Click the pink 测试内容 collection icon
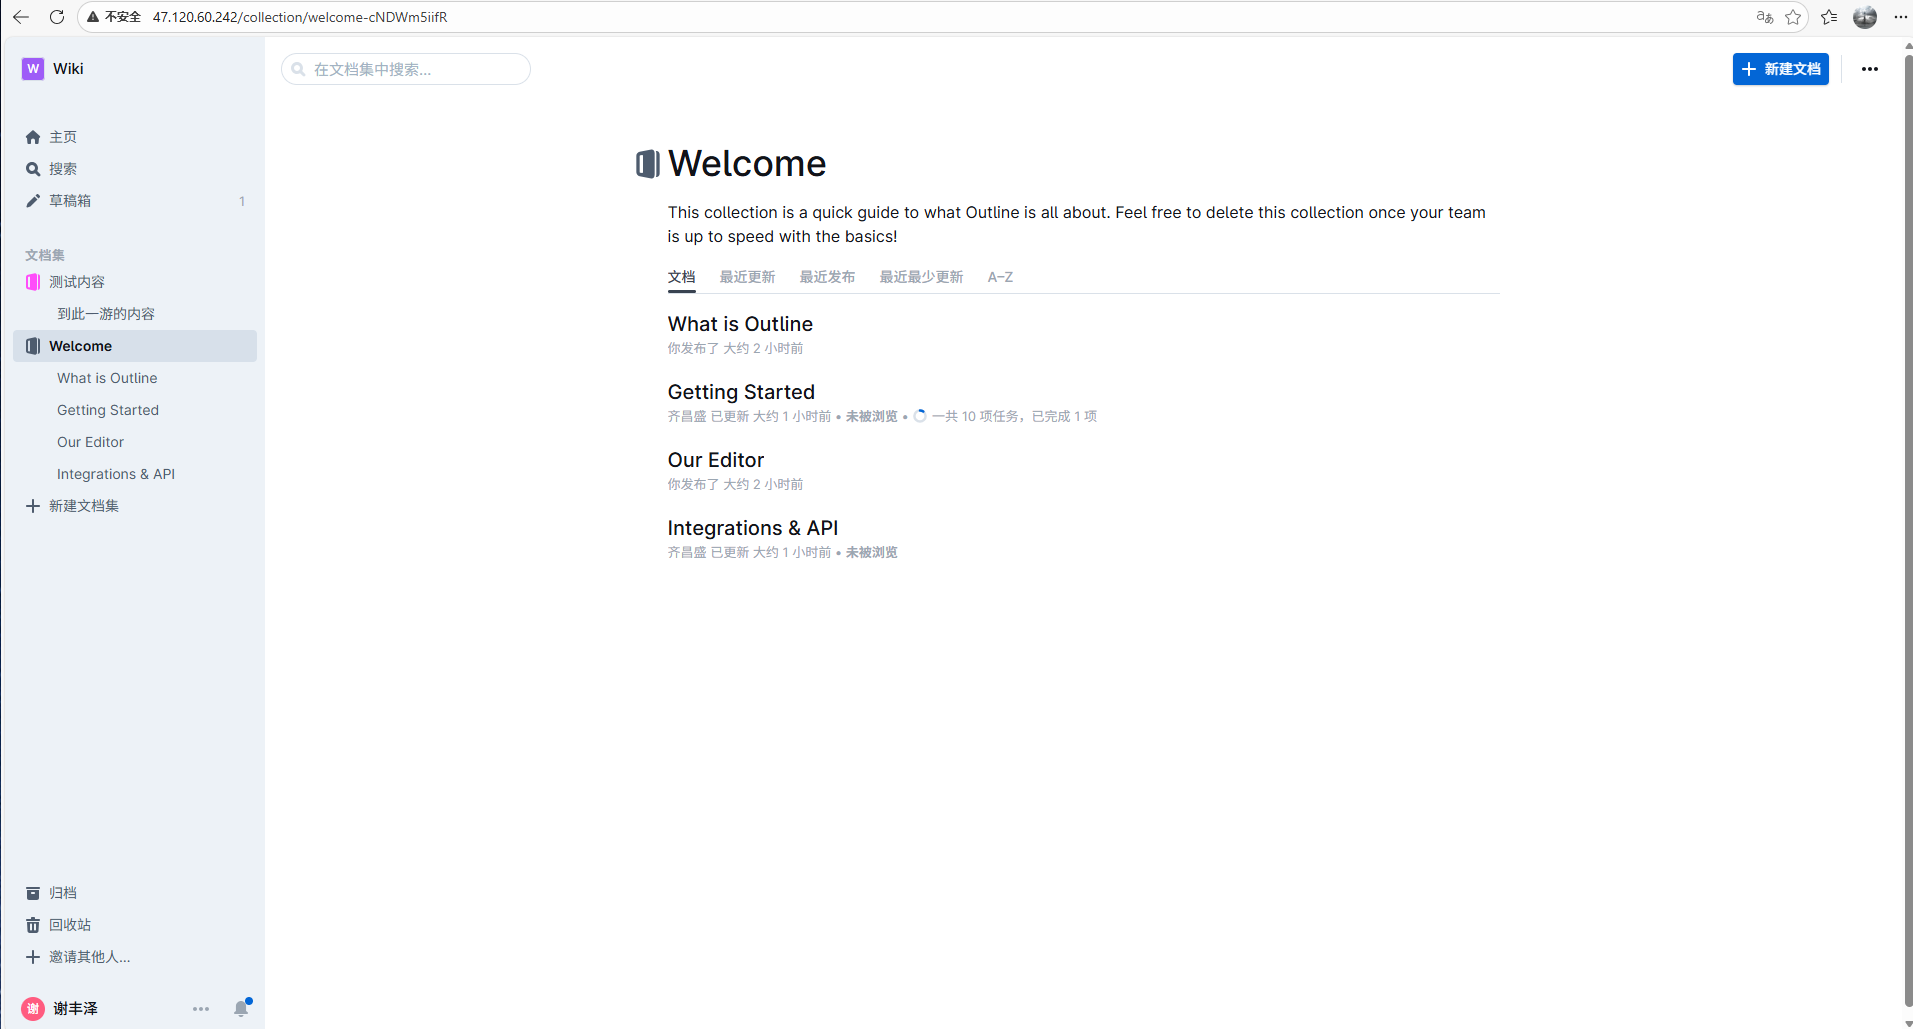 [x=33, y=282]
